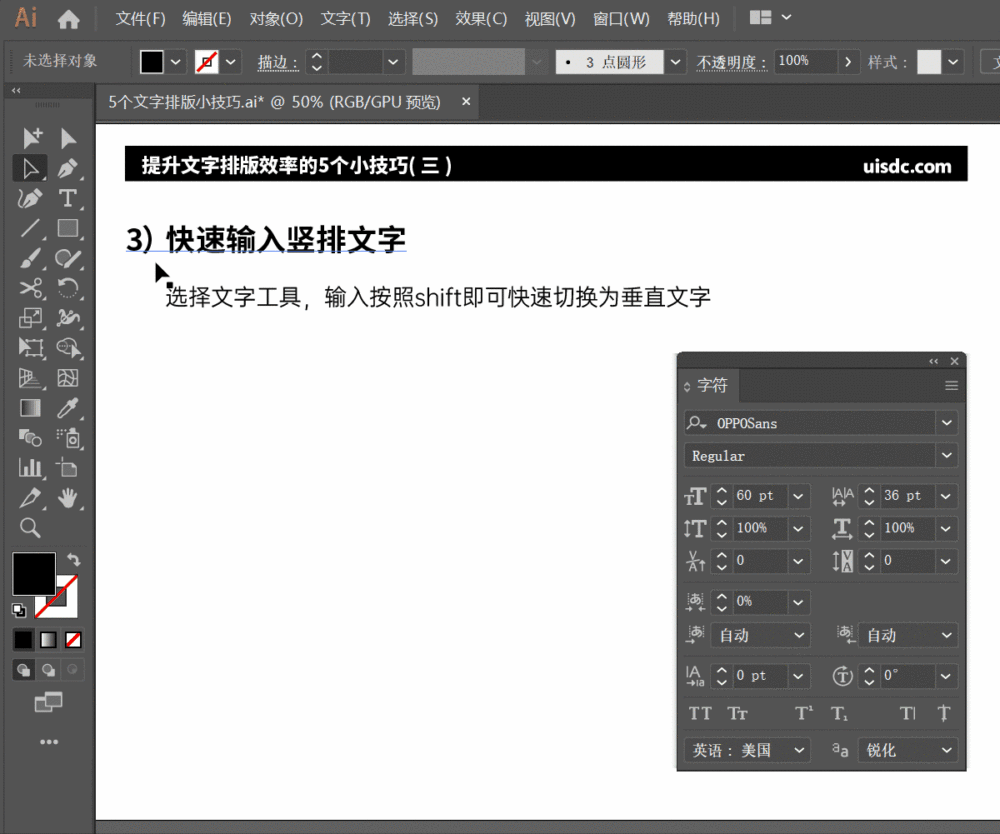Open the 60 pt font size dropdown
Screen dimensions: 1000x834
click(x=798, y=496)
